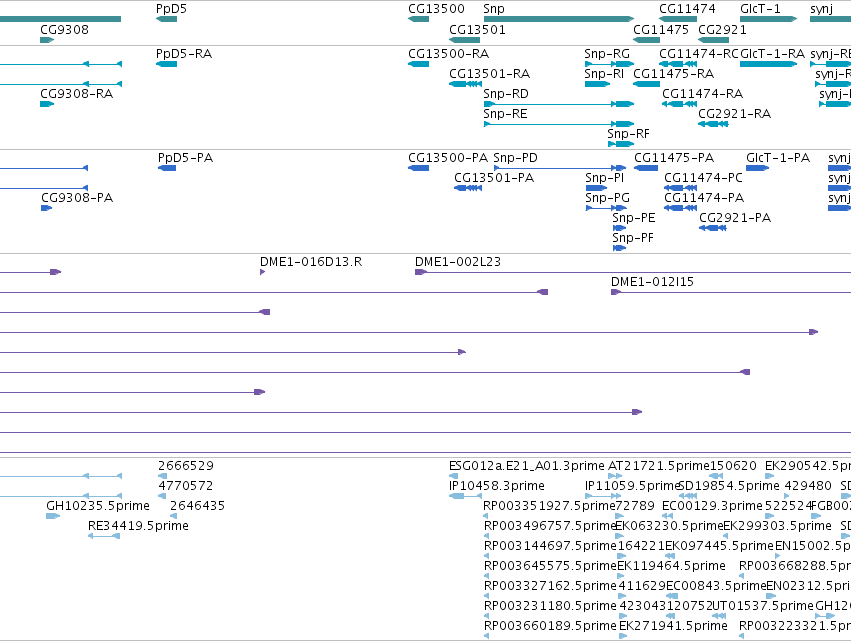Select the CG11475-PA protein label

tap(674, 158)
